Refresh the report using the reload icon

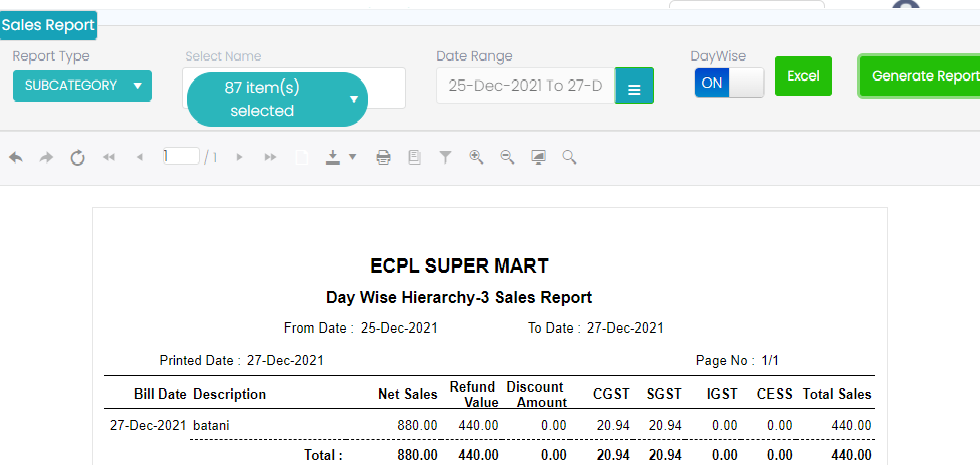77,157
